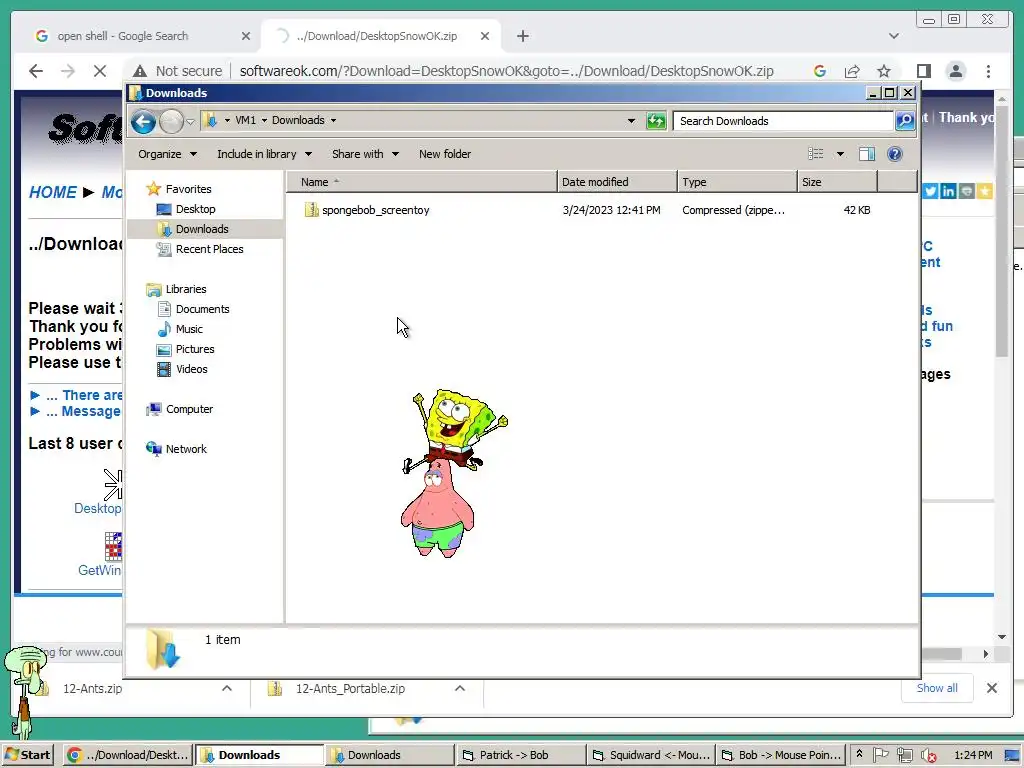This screenshot has width=1024, height=768.
Task: Click Action Center flag tray icon
Action: (x=881, y=755)
